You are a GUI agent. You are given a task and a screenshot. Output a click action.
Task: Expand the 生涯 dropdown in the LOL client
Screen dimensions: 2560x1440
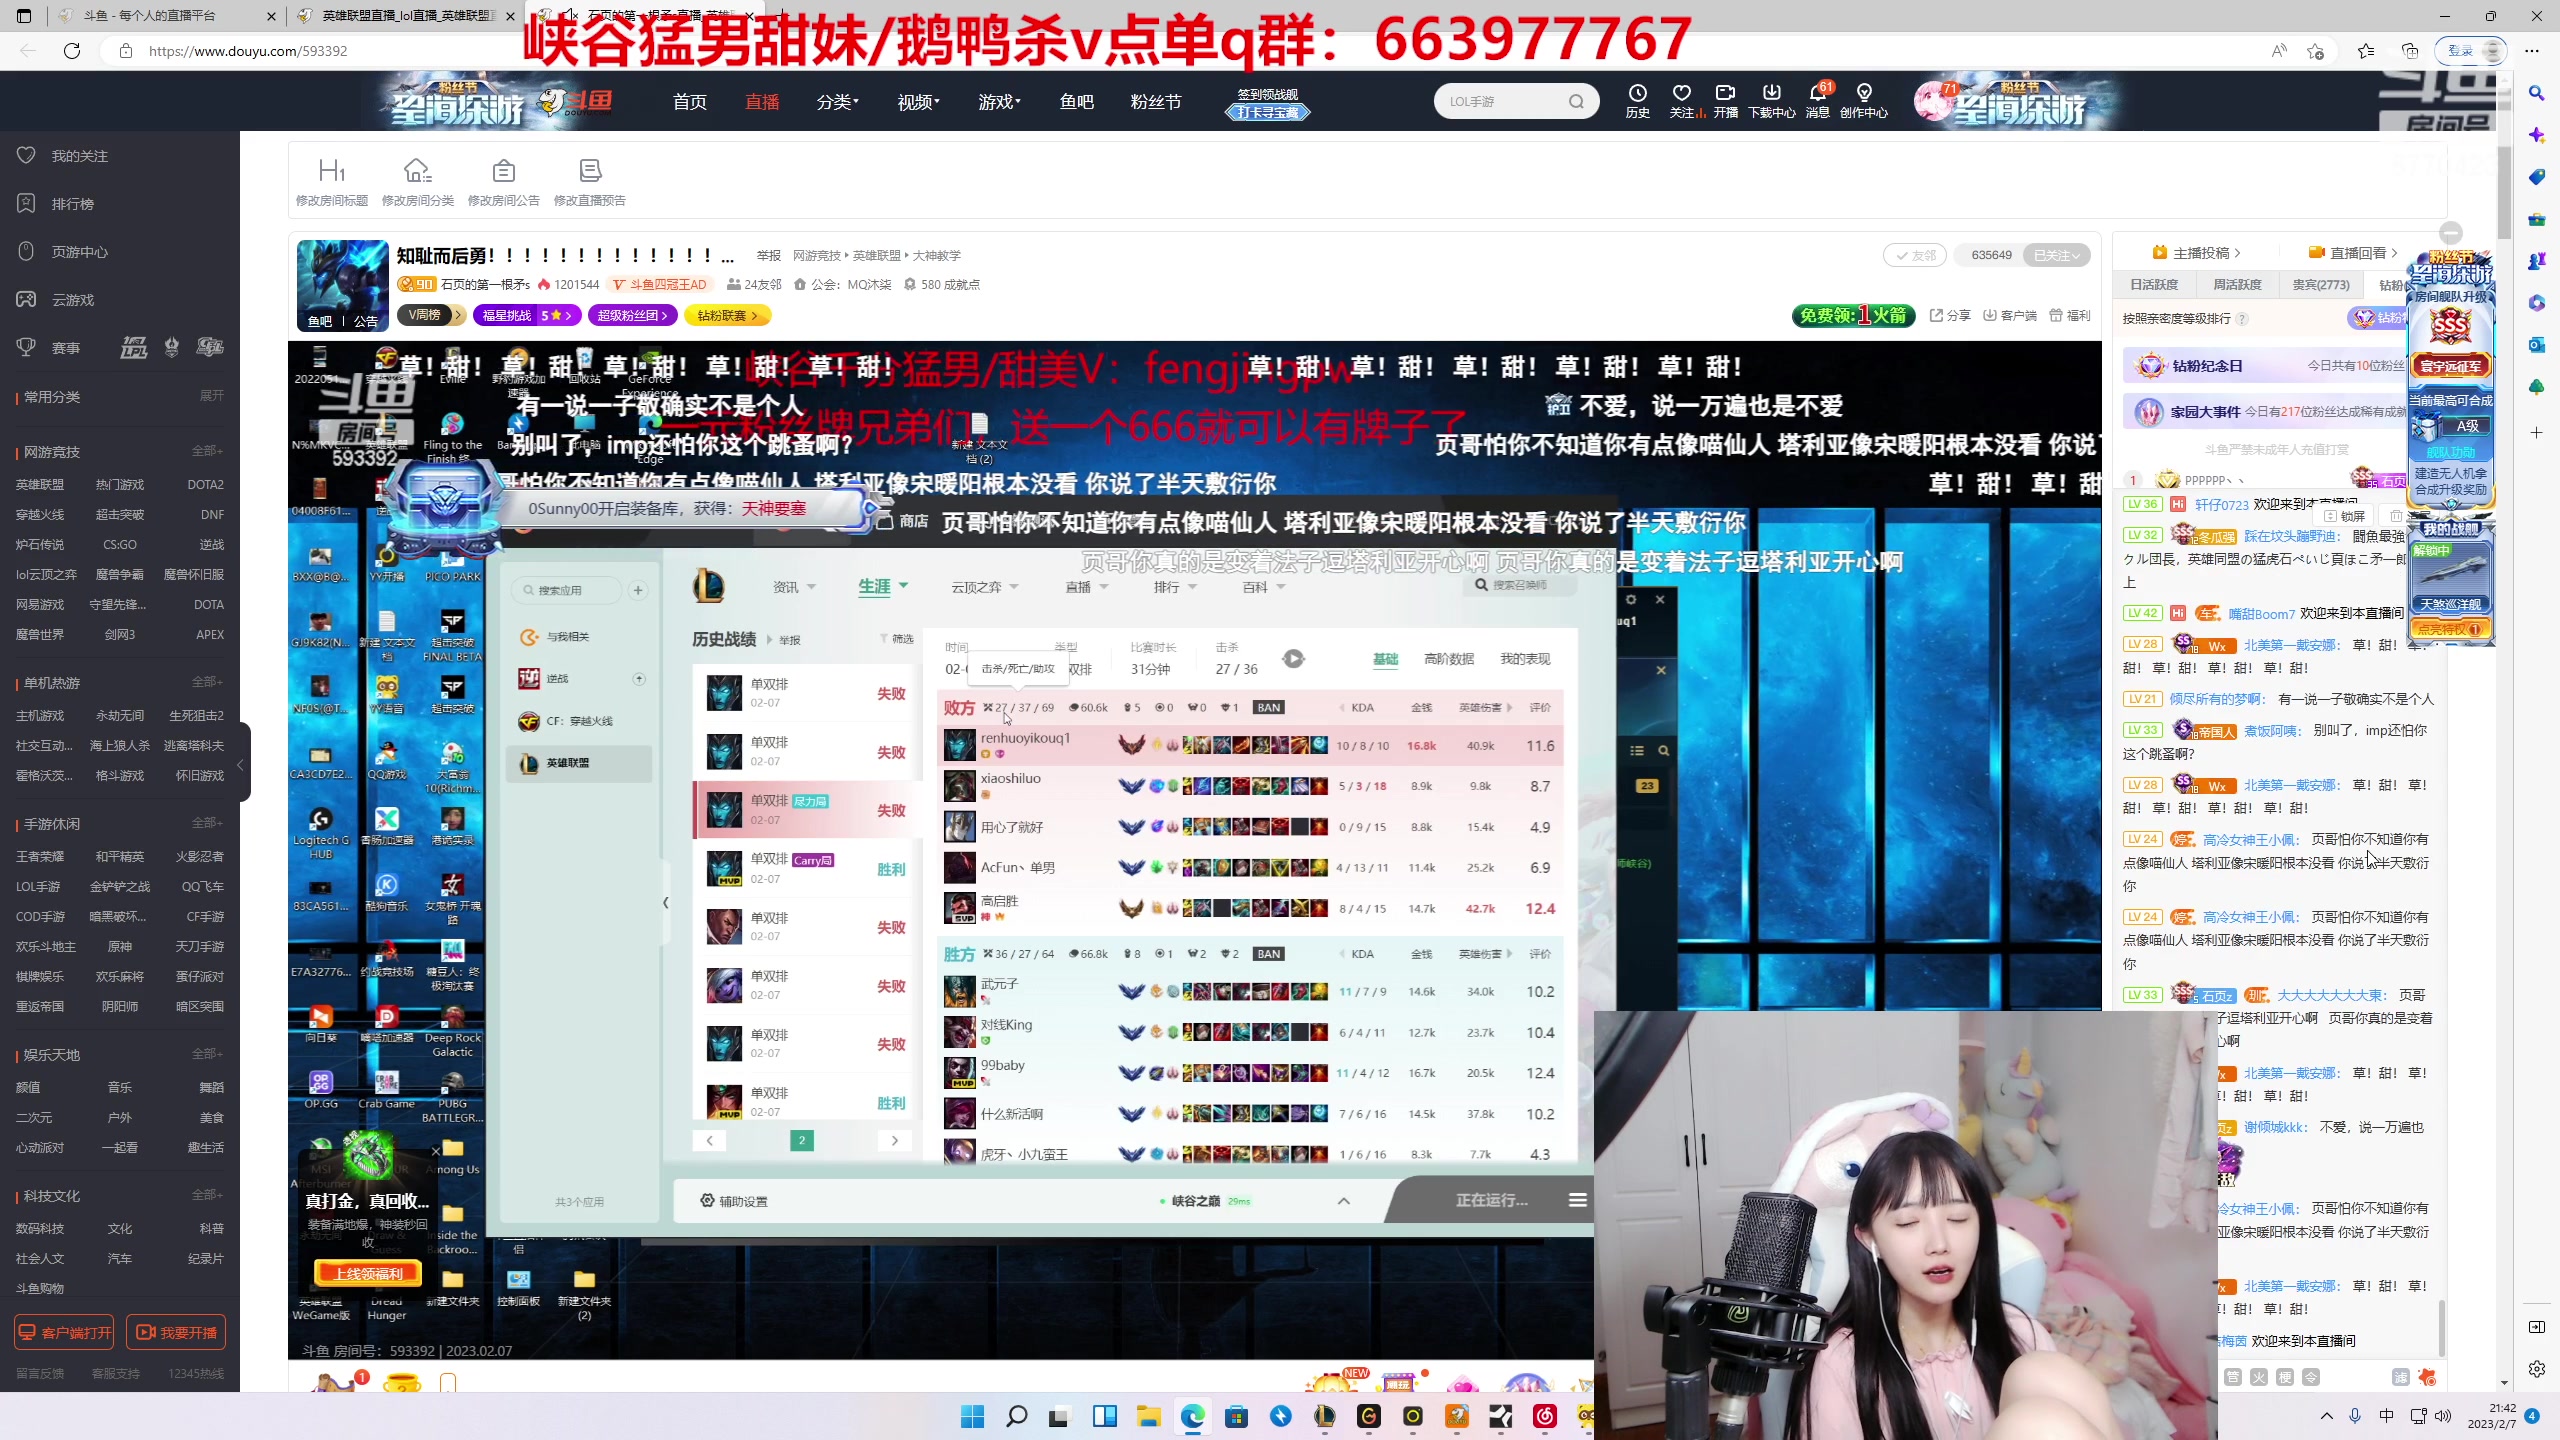(x=883, y=587)
